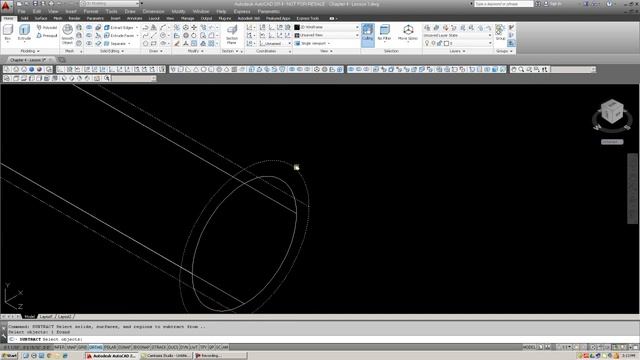Select the Box solid tool
Viewport: 640px width, 360px height.
click(8, 33)
